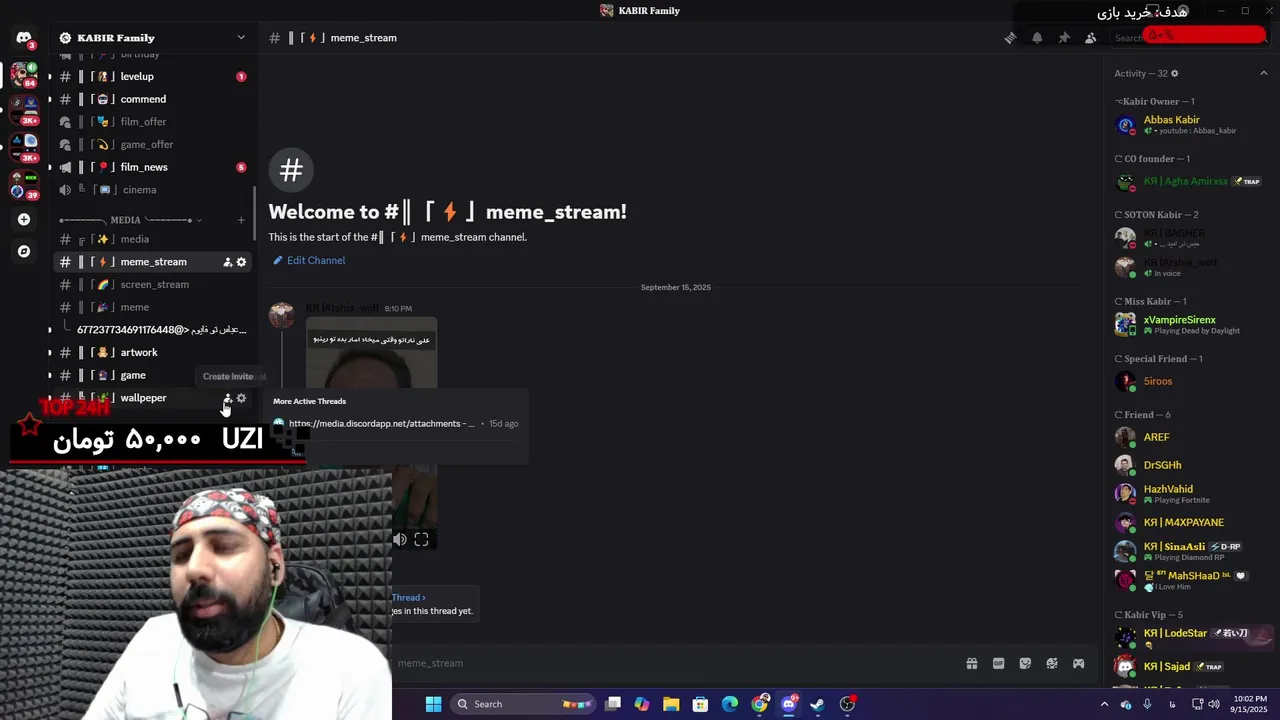
Task: Open File Explorer from the taskbar
Action: tap(671, 704)
